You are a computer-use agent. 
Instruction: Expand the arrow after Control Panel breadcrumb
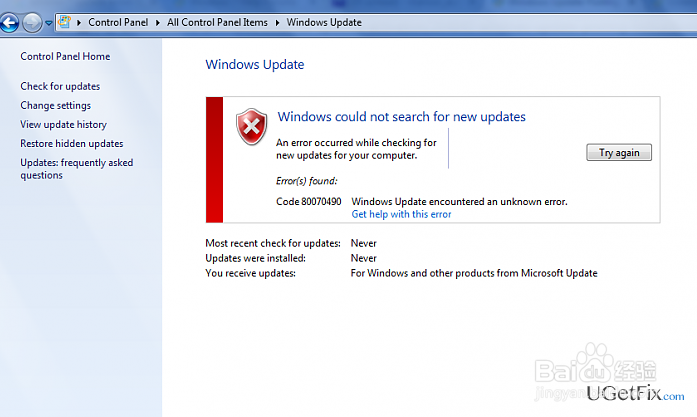pyautogui.click(x=157, y=23)
